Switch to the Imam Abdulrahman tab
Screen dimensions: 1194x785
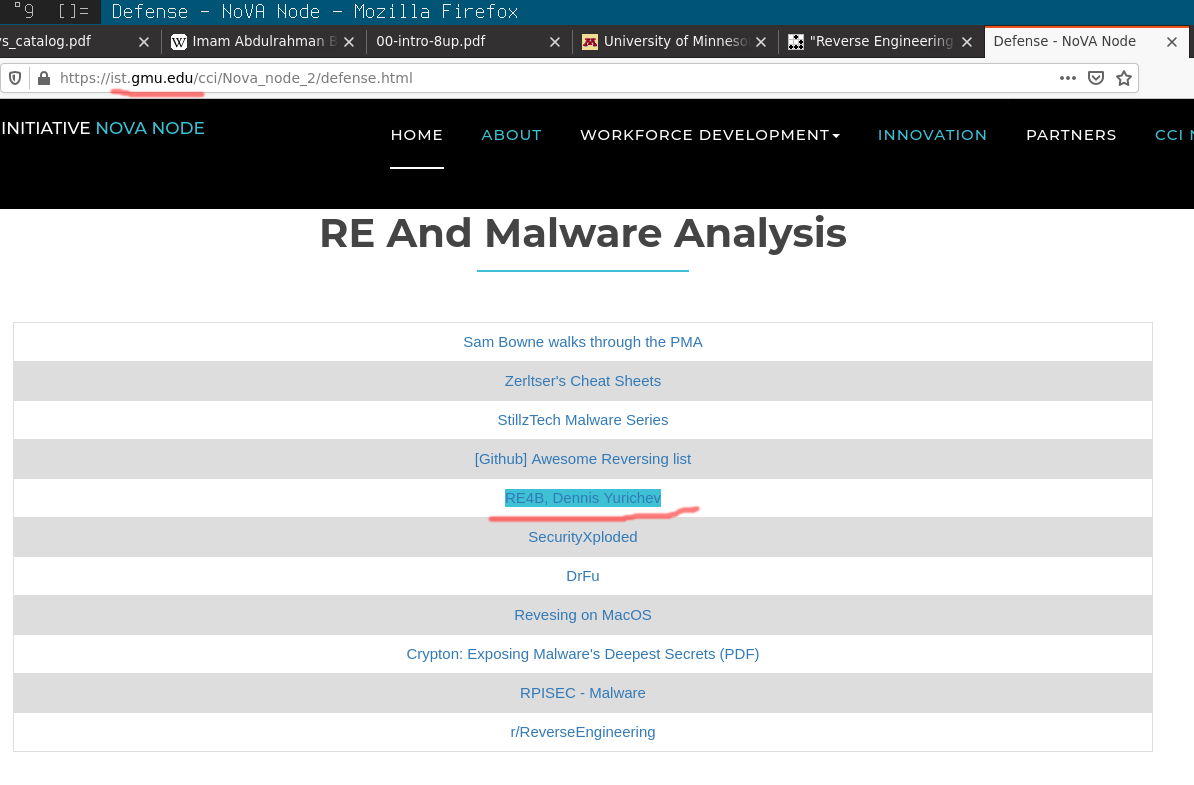[x=263, y=41]
